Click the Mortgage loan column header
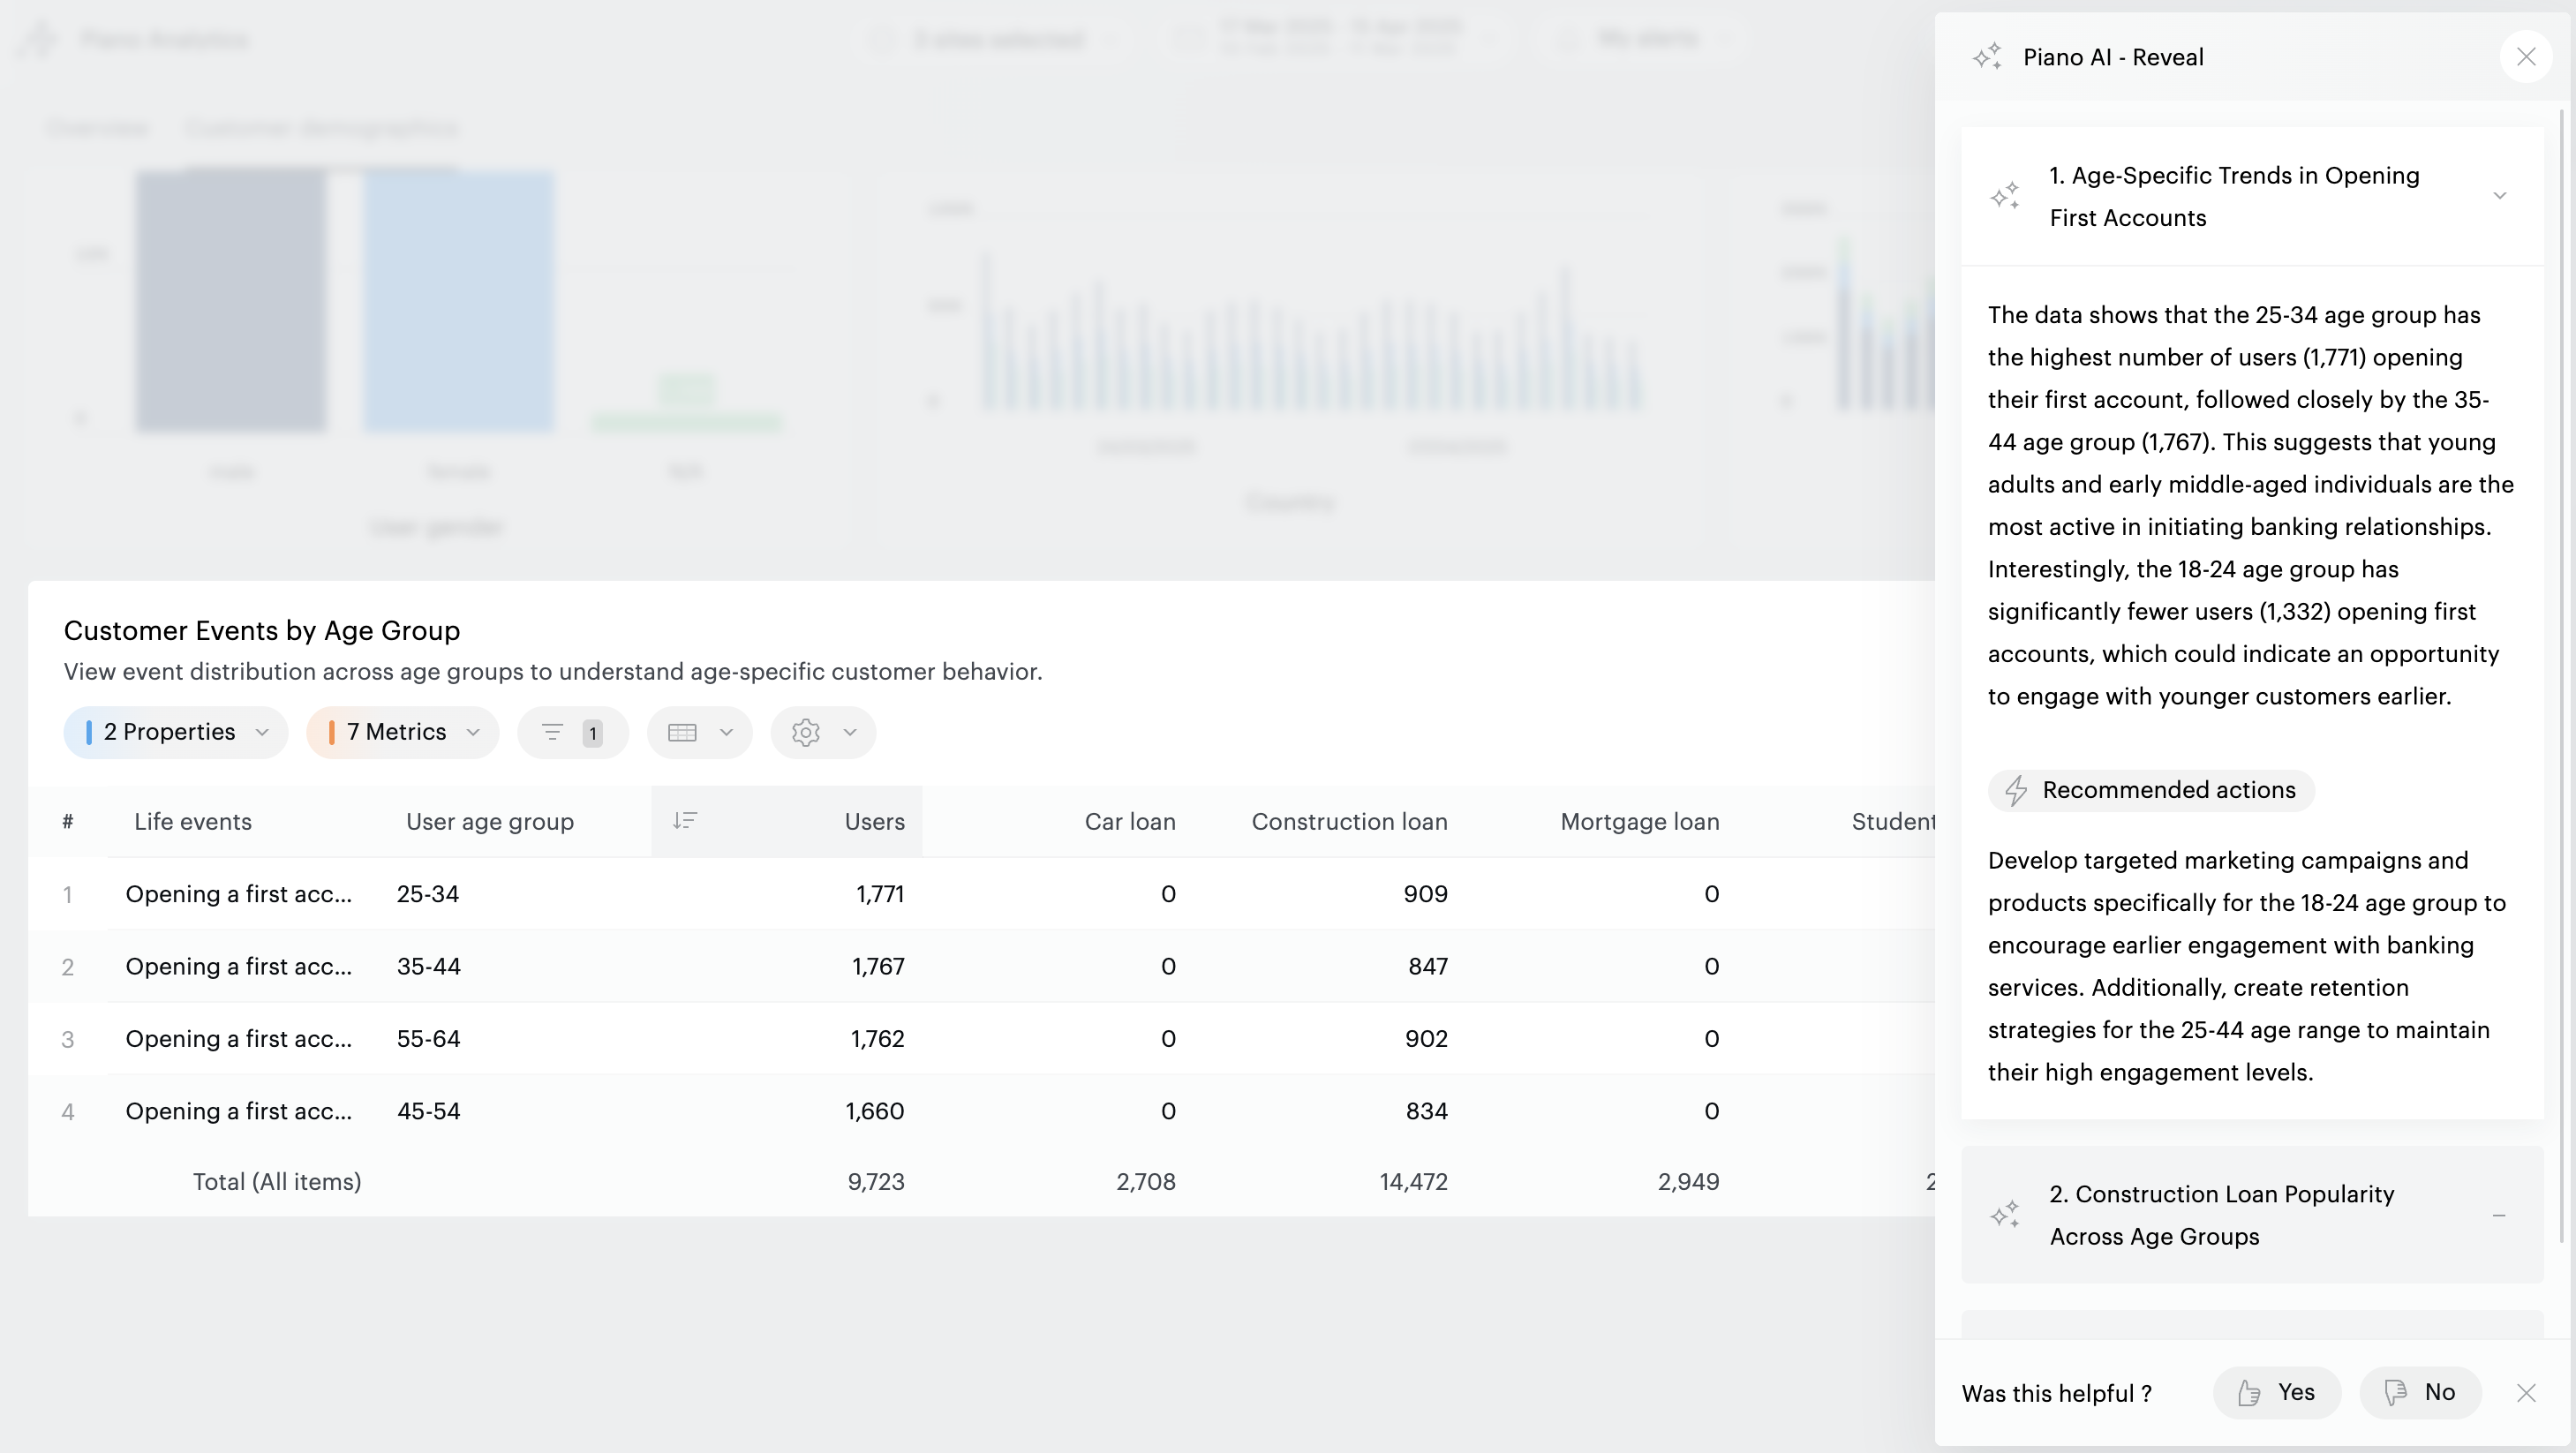Image resolution: width=2576 pixels, height=1453 pixels. coord(1639,821)
